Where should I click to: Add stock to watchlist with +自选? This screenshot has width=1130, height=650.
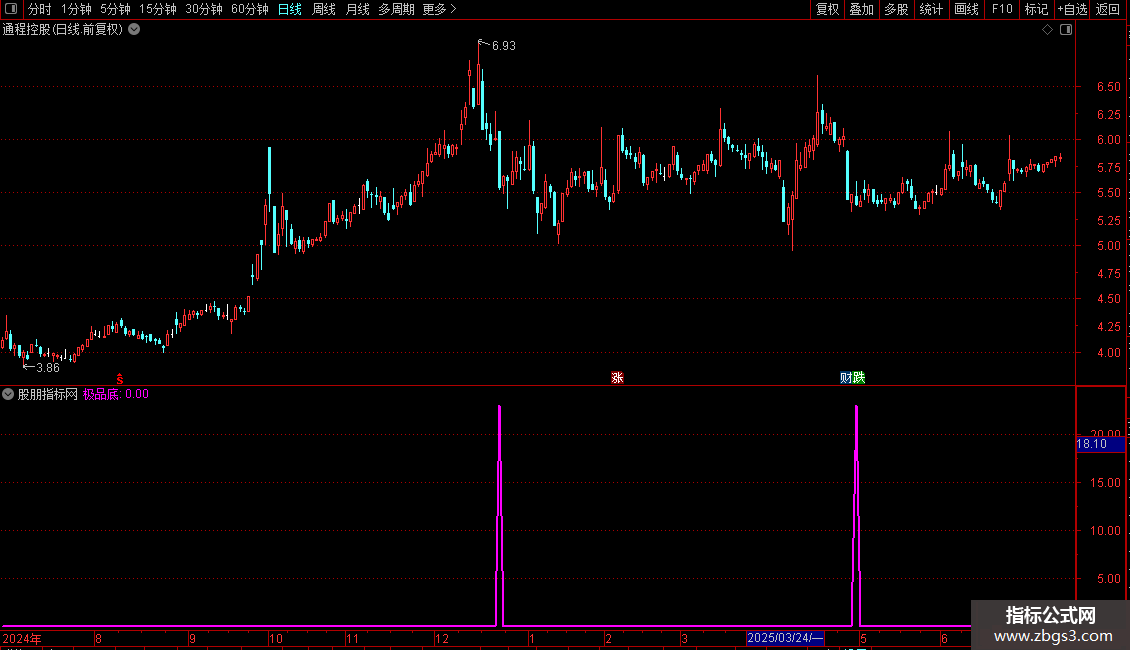tap(1072, 9)
